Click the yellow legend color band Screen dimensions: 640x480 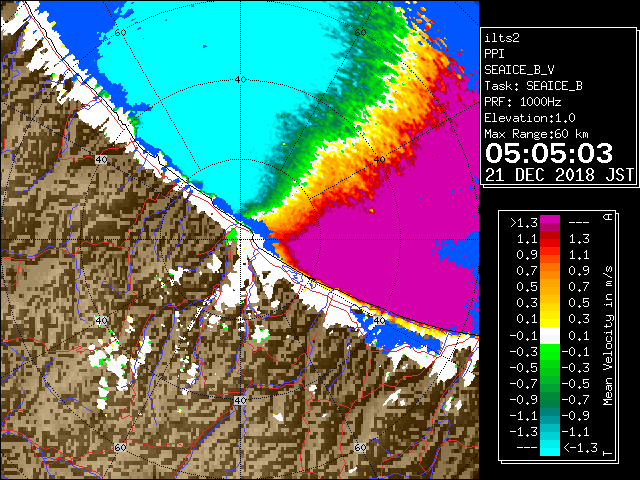[550, 318]
